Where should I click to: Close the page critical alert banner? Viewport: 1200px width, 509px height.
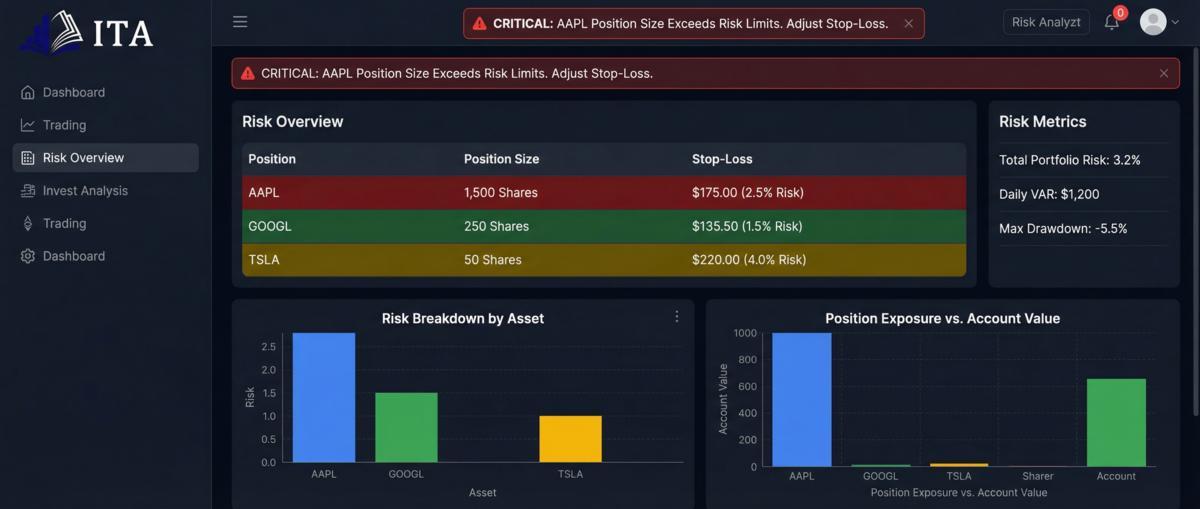(1164, 73)
